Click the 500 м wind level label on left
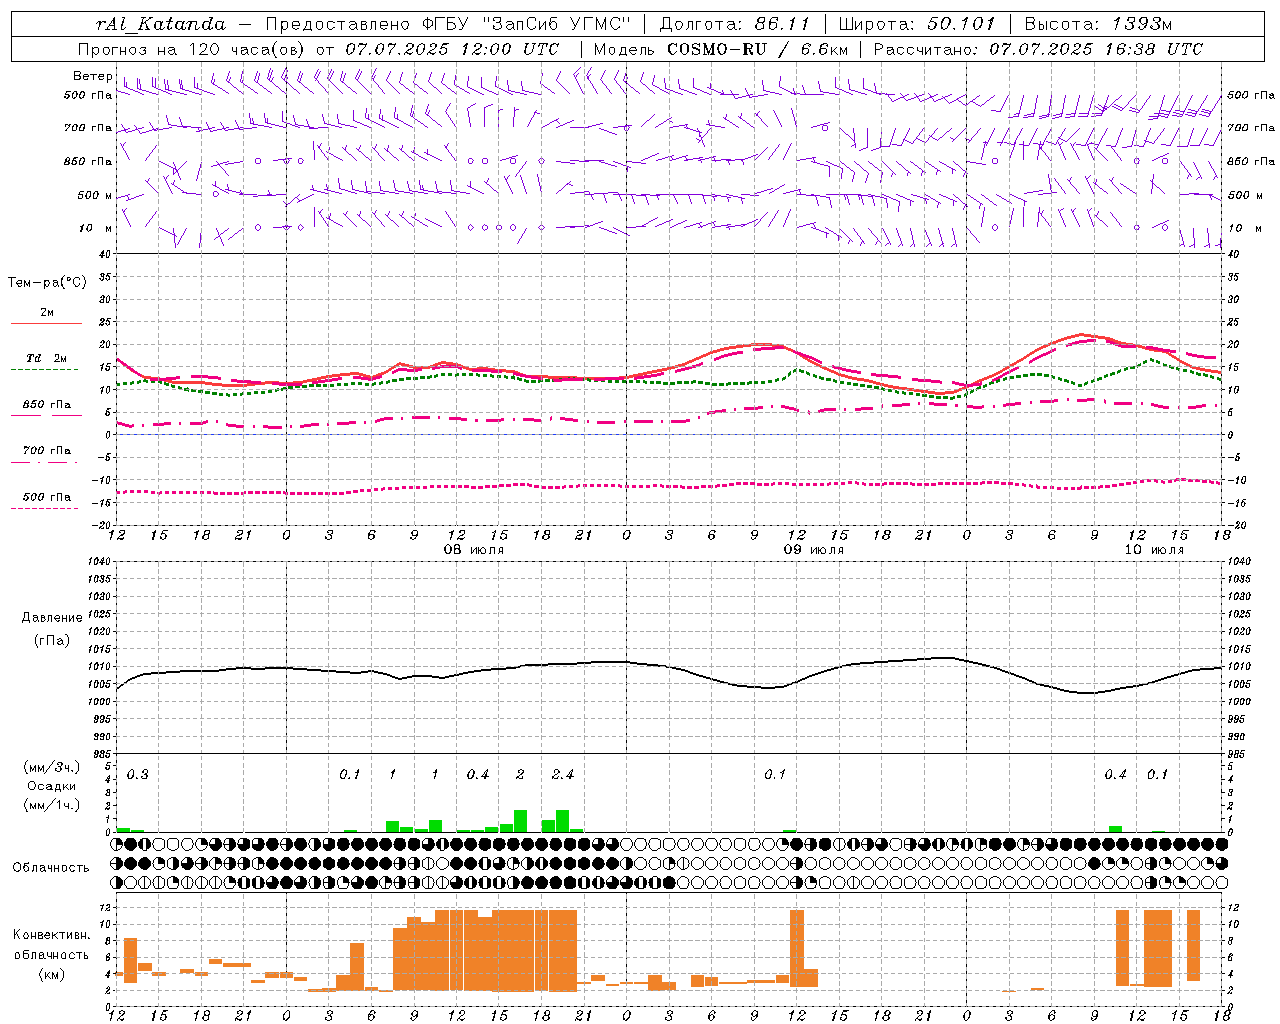Screen dimensions: 1280x1024 point(95,195)
